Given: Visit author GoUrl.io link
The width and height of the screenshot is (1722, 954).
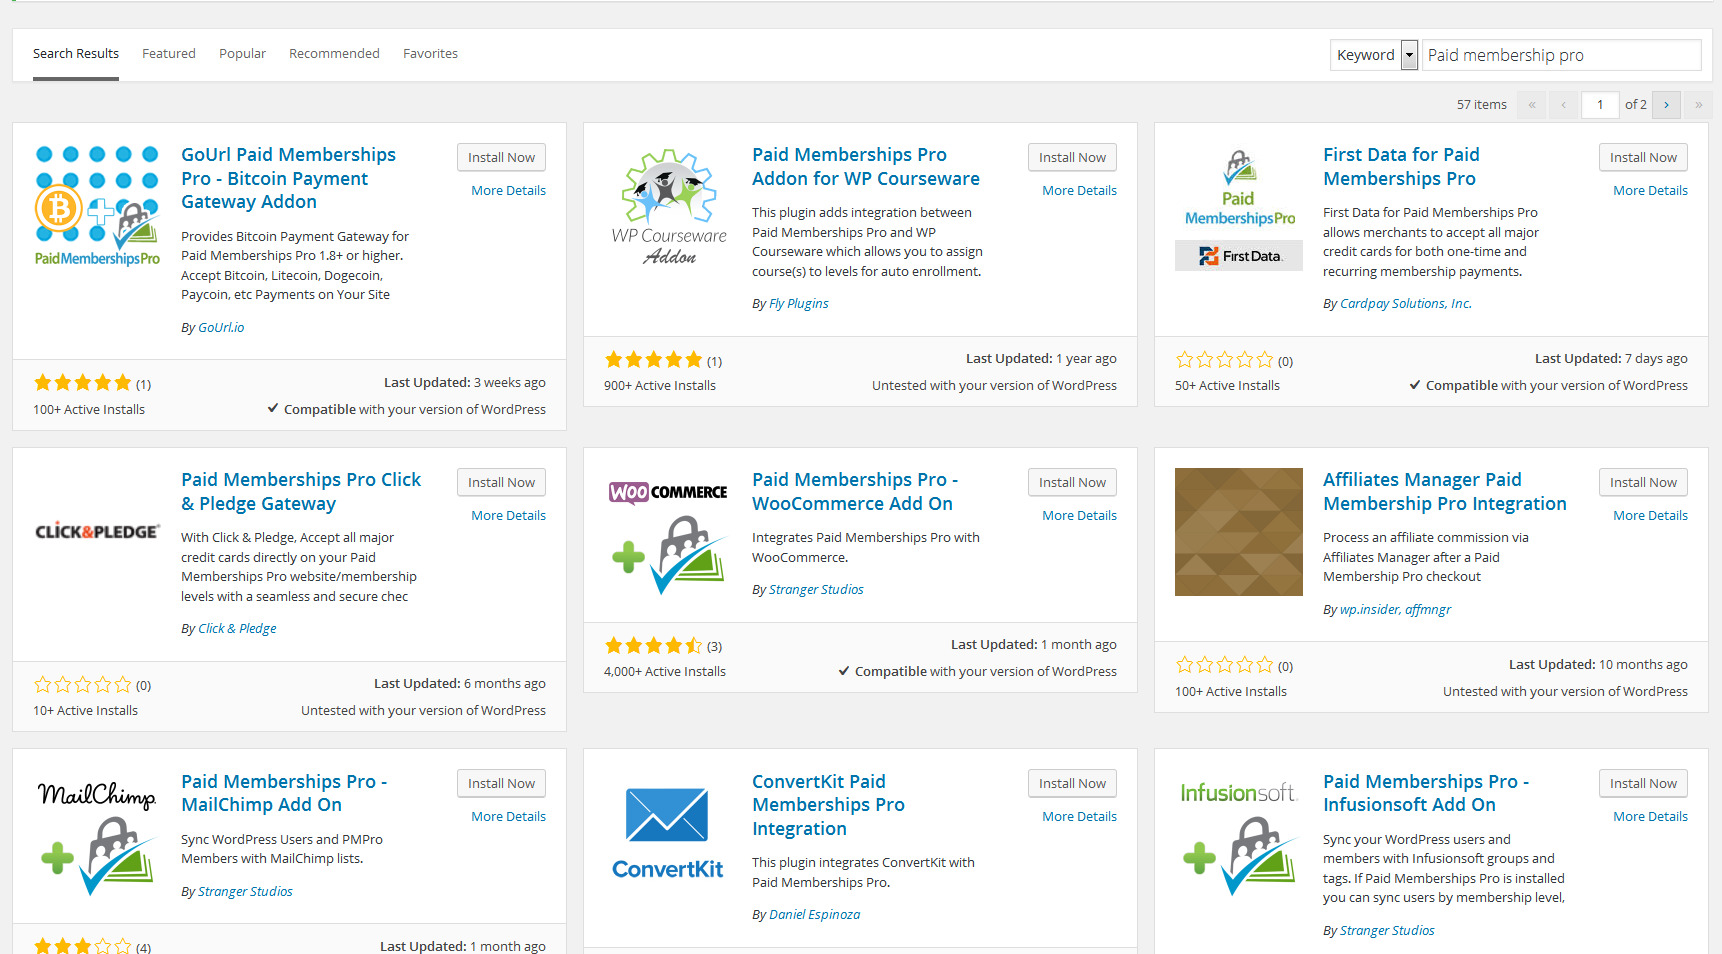Looking at the screenshot, I should [x=221, y=327].
